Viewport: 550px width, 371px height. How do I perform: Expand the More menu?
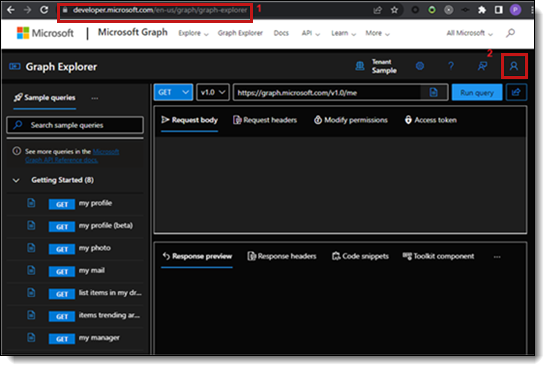[x=377, y=33]
